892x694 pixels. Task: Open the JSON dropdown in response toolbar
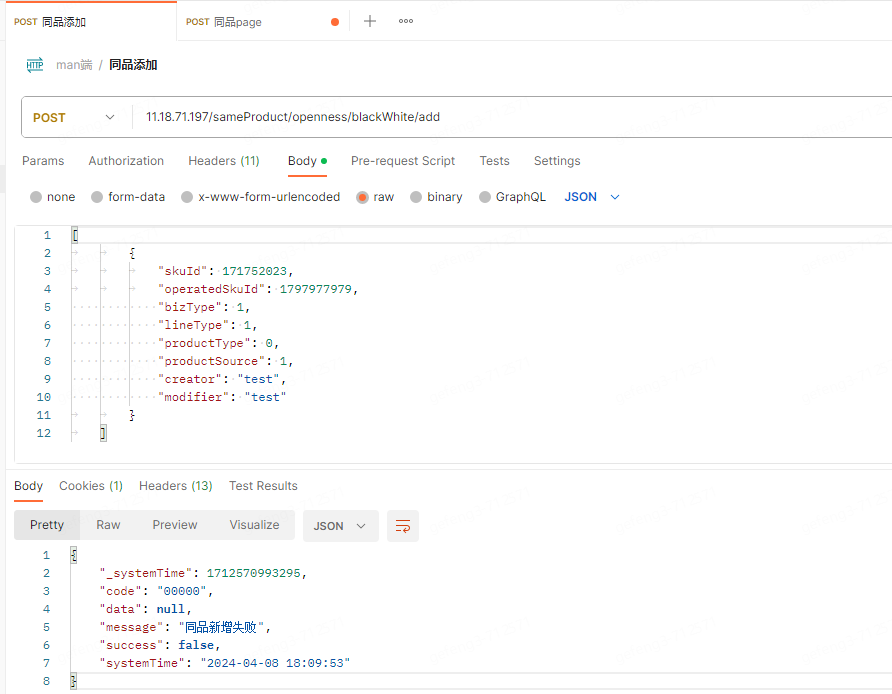coord(340,525)
